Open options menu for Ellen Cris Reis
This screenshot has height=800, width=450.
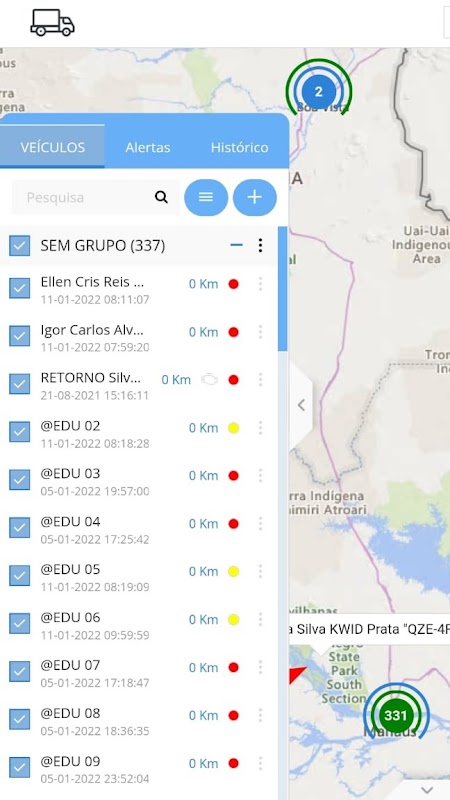[260, 284]
